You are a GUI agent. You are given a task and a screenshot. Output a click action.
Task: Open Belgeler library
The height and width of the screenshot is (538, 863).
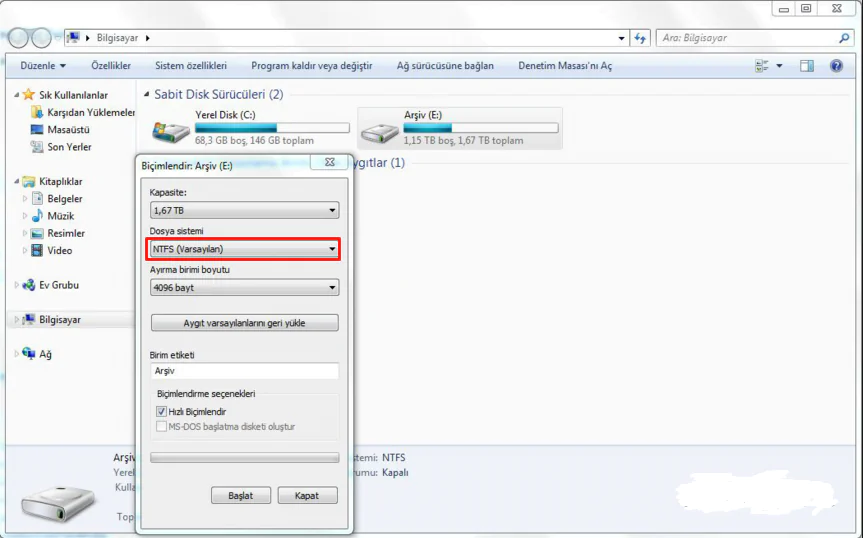57,199
